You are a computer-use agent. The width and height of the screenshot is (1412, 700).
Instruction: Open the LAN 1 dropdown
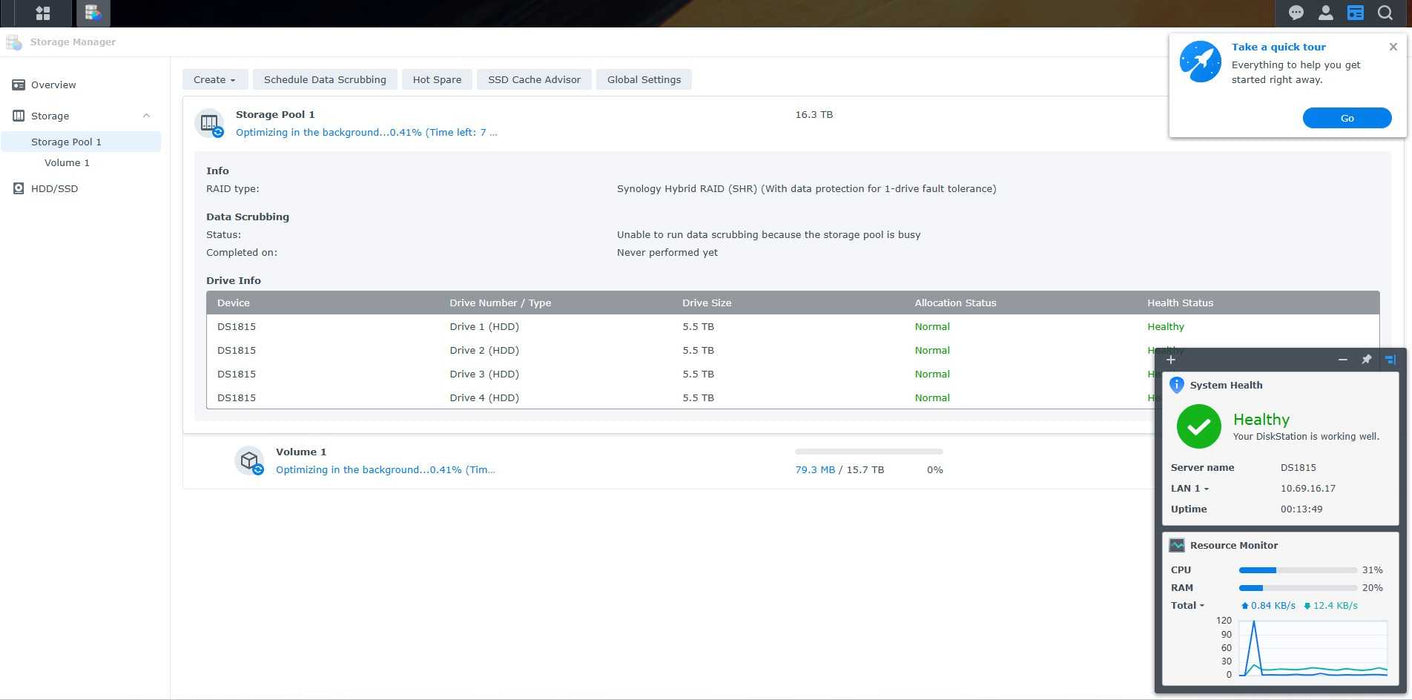1189,488
